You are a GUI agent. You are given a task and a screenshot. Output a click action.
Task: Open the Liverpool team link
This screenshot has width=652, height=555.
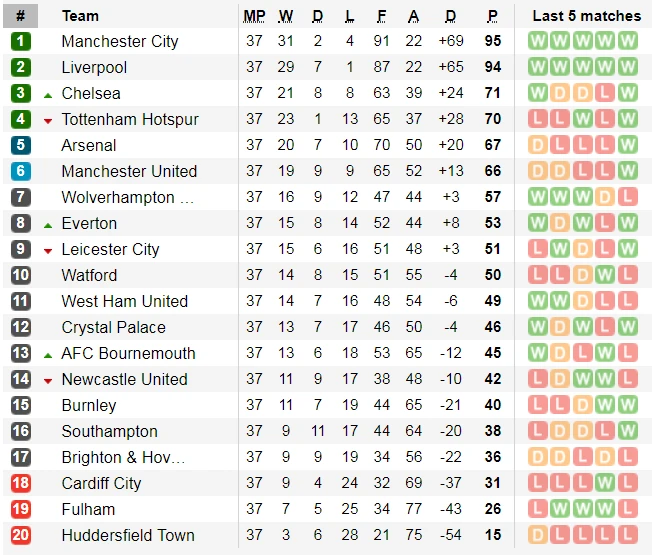tap(94, 67)
